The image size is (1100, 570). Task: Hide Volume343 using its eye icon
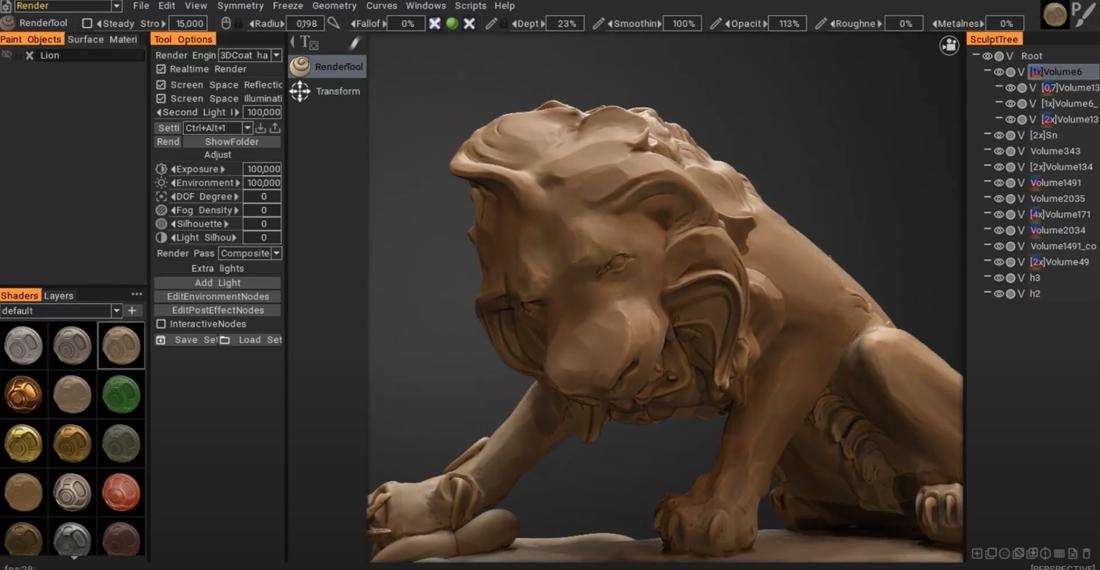(x=998, y=151)
